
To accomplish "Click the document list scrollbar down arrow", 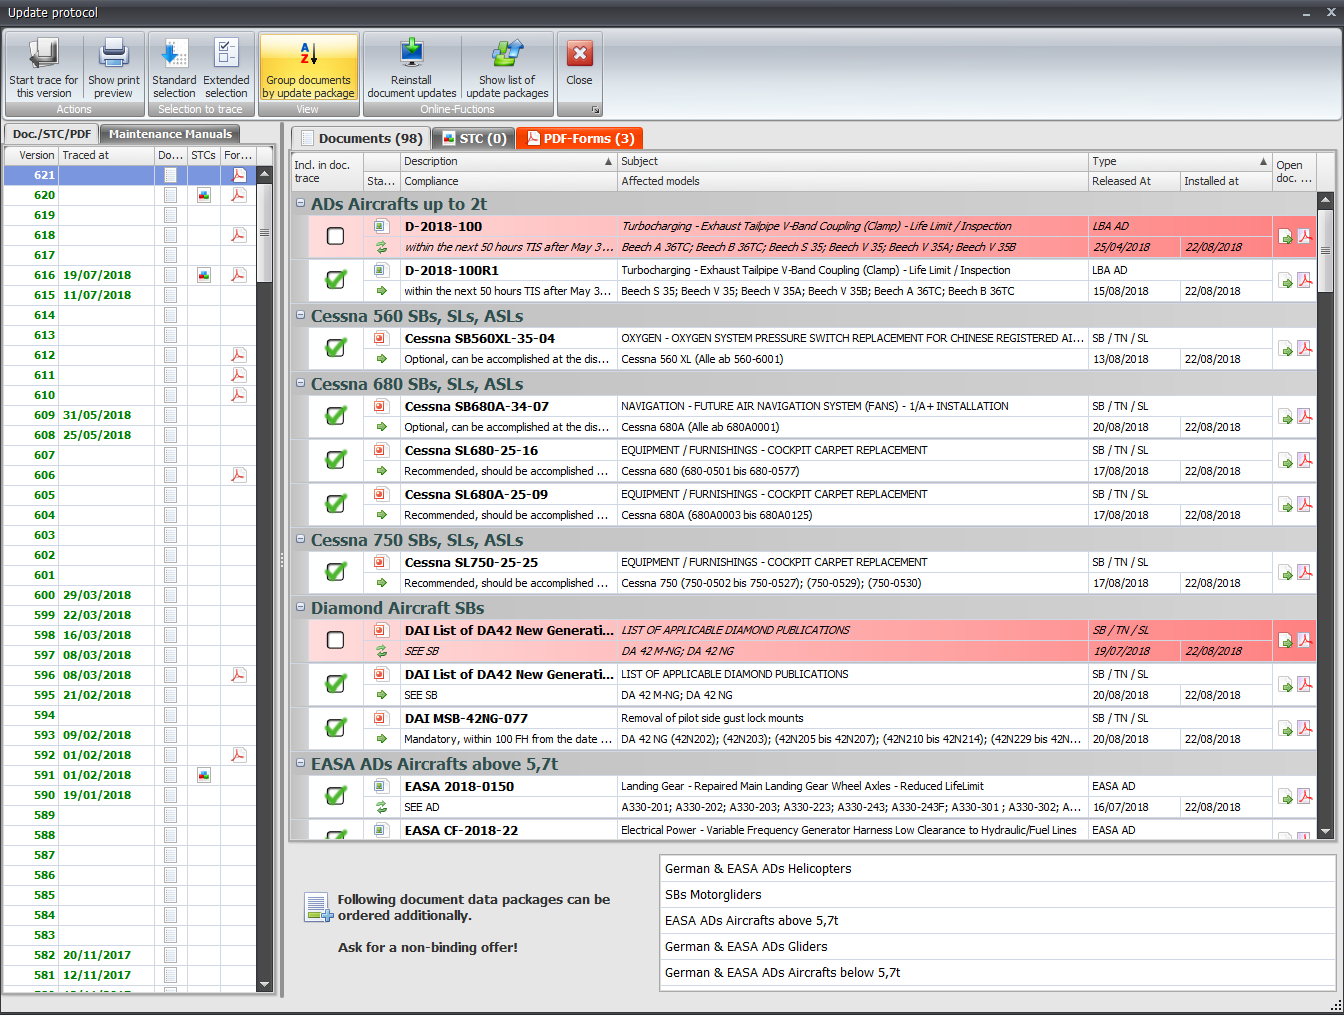I will [x=1325, y=831].
